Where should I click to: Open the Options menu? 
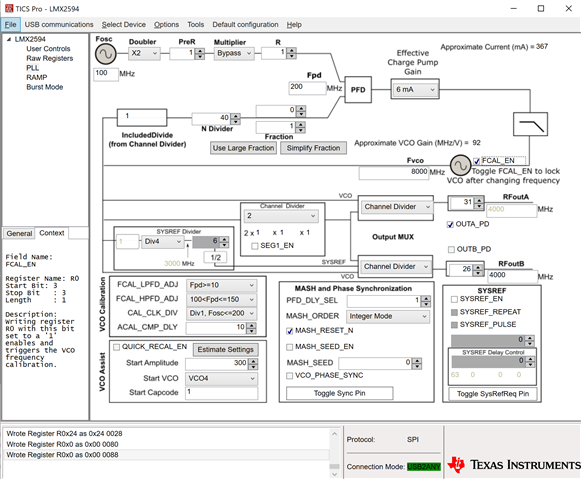166,24
